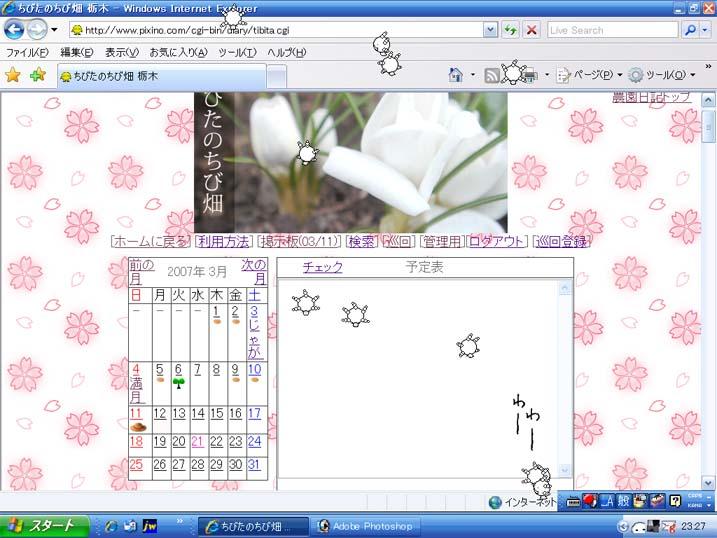Viewport: 717px width, 538px height.
Task: Click the Print printer icon
Action: (x=529, y=75)
